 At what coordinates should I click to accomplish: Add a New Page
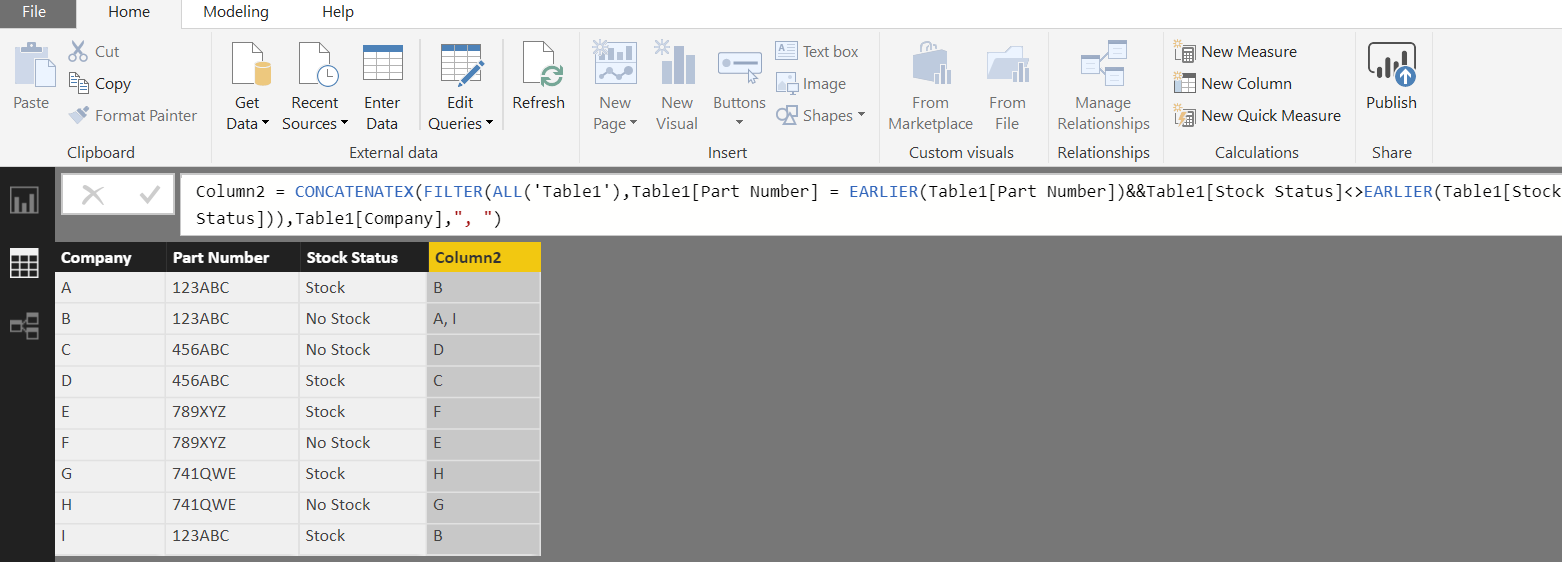pyautogui.click(x=614, y=87)
